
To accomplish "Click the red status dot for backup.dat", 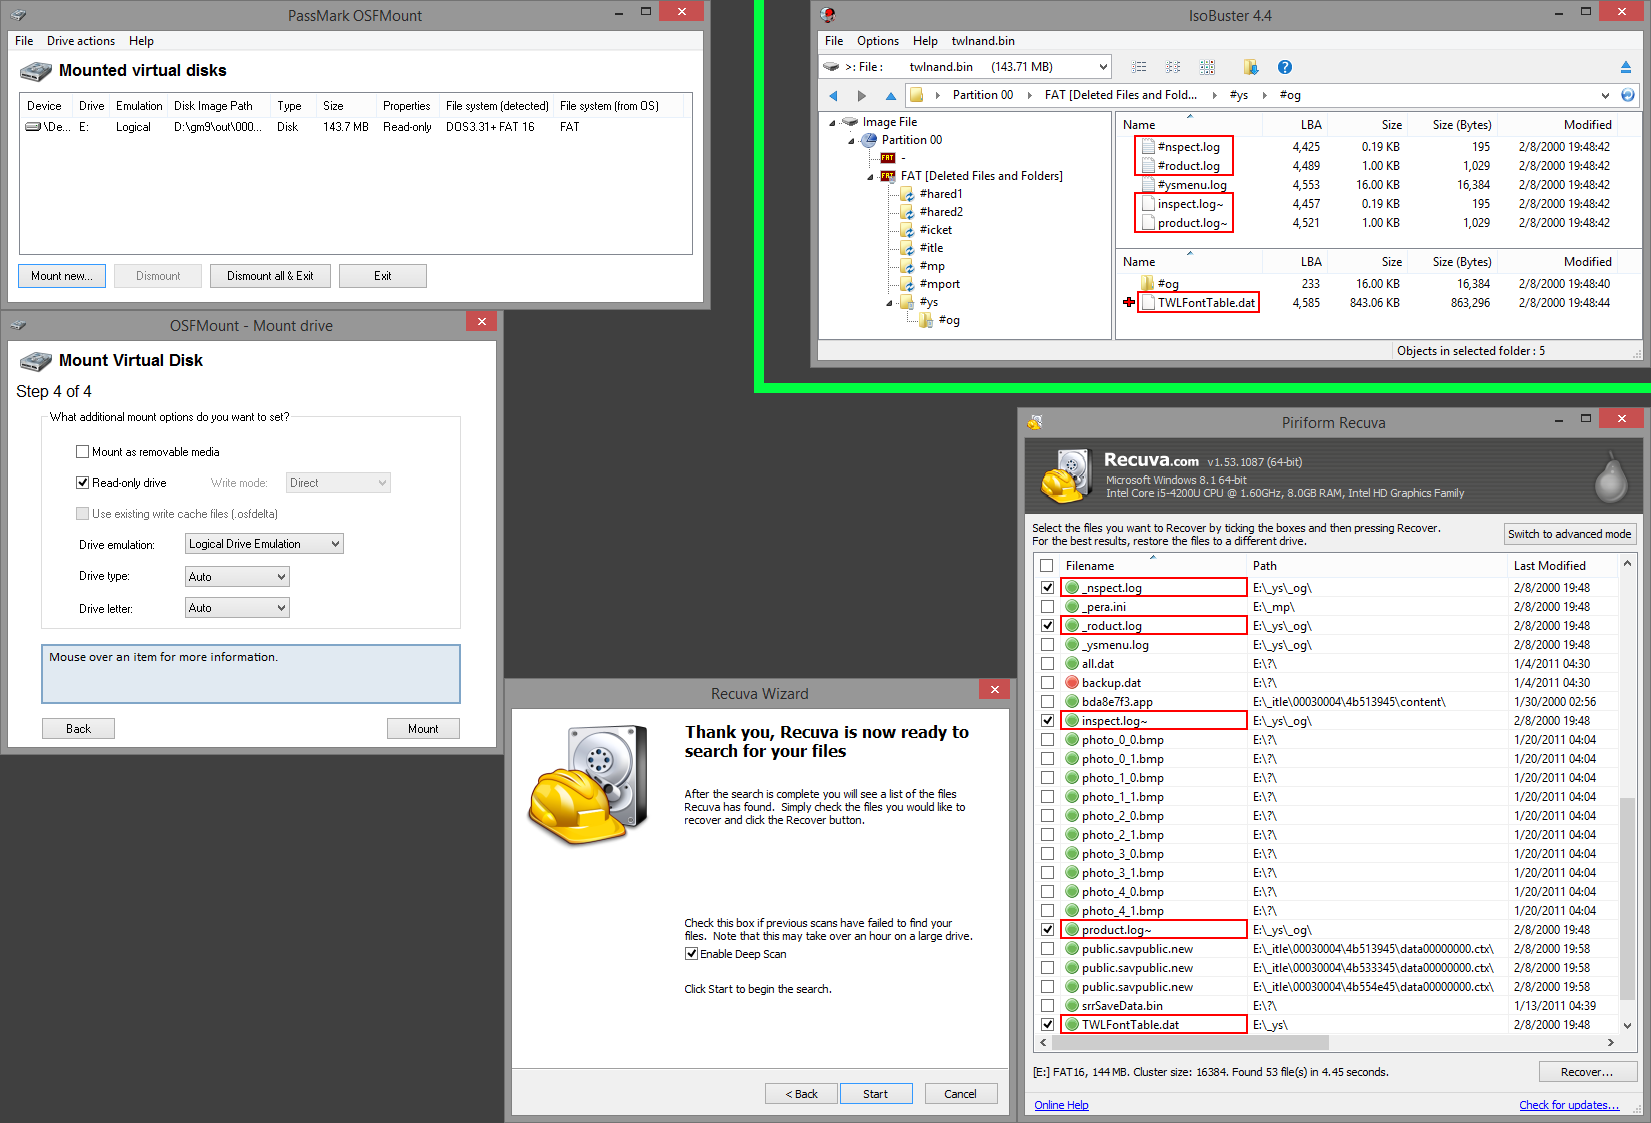I will (1072, 683).
